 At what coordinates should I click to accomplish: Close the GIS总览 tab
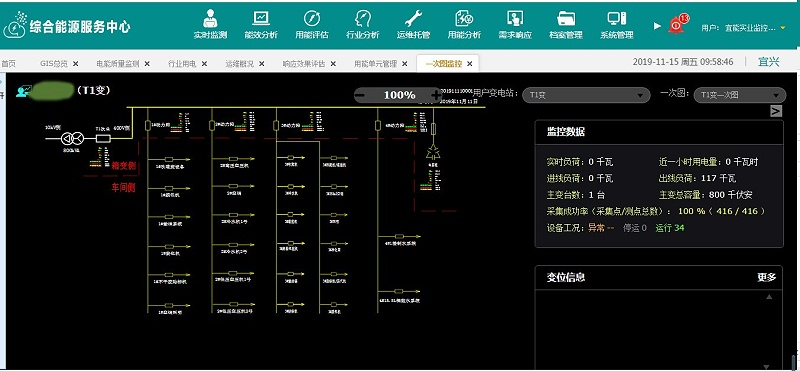pyautogui.click(x=76, y=64)
